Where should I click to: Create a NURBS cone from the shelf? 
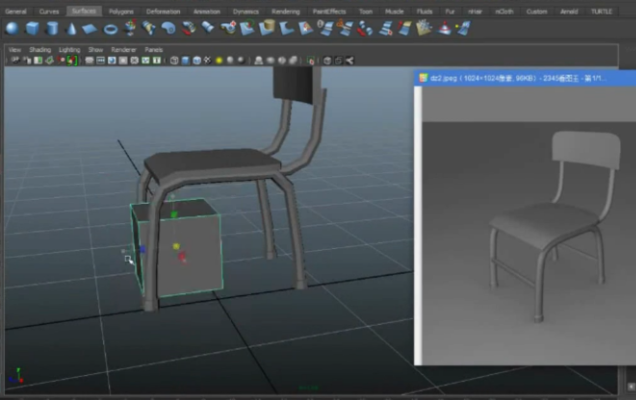coord(71,28)
